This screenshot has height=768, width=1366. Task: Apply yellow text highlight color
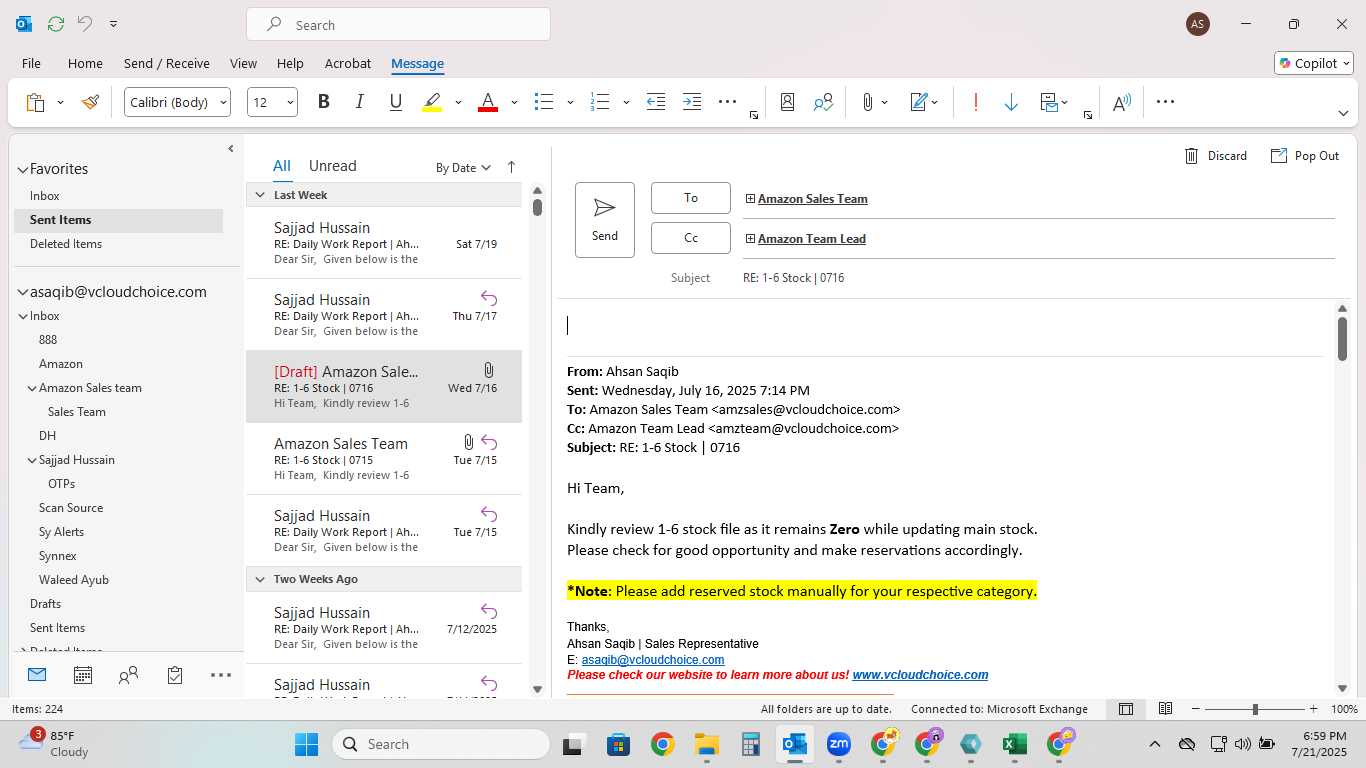click(x=432, y=102)
